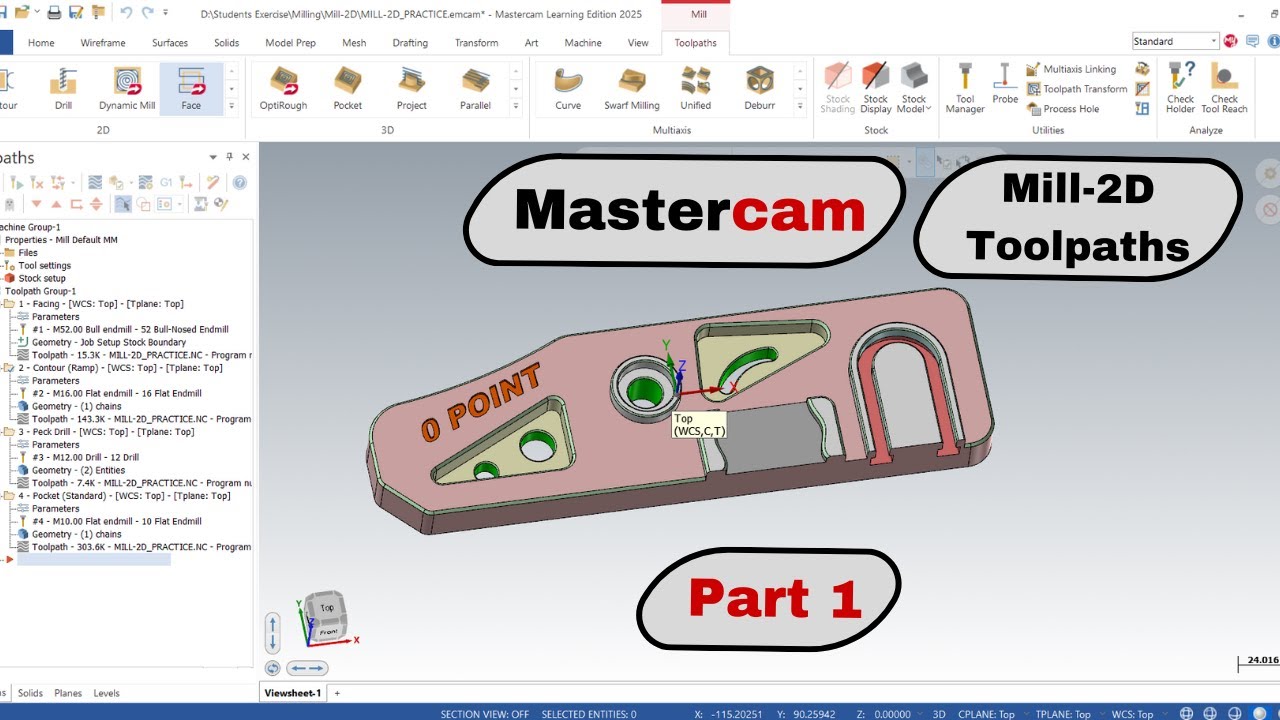This screenshot has width=1280, height=720.
Task: Click the G1 post selected operations icon
Action: (166, 182)
